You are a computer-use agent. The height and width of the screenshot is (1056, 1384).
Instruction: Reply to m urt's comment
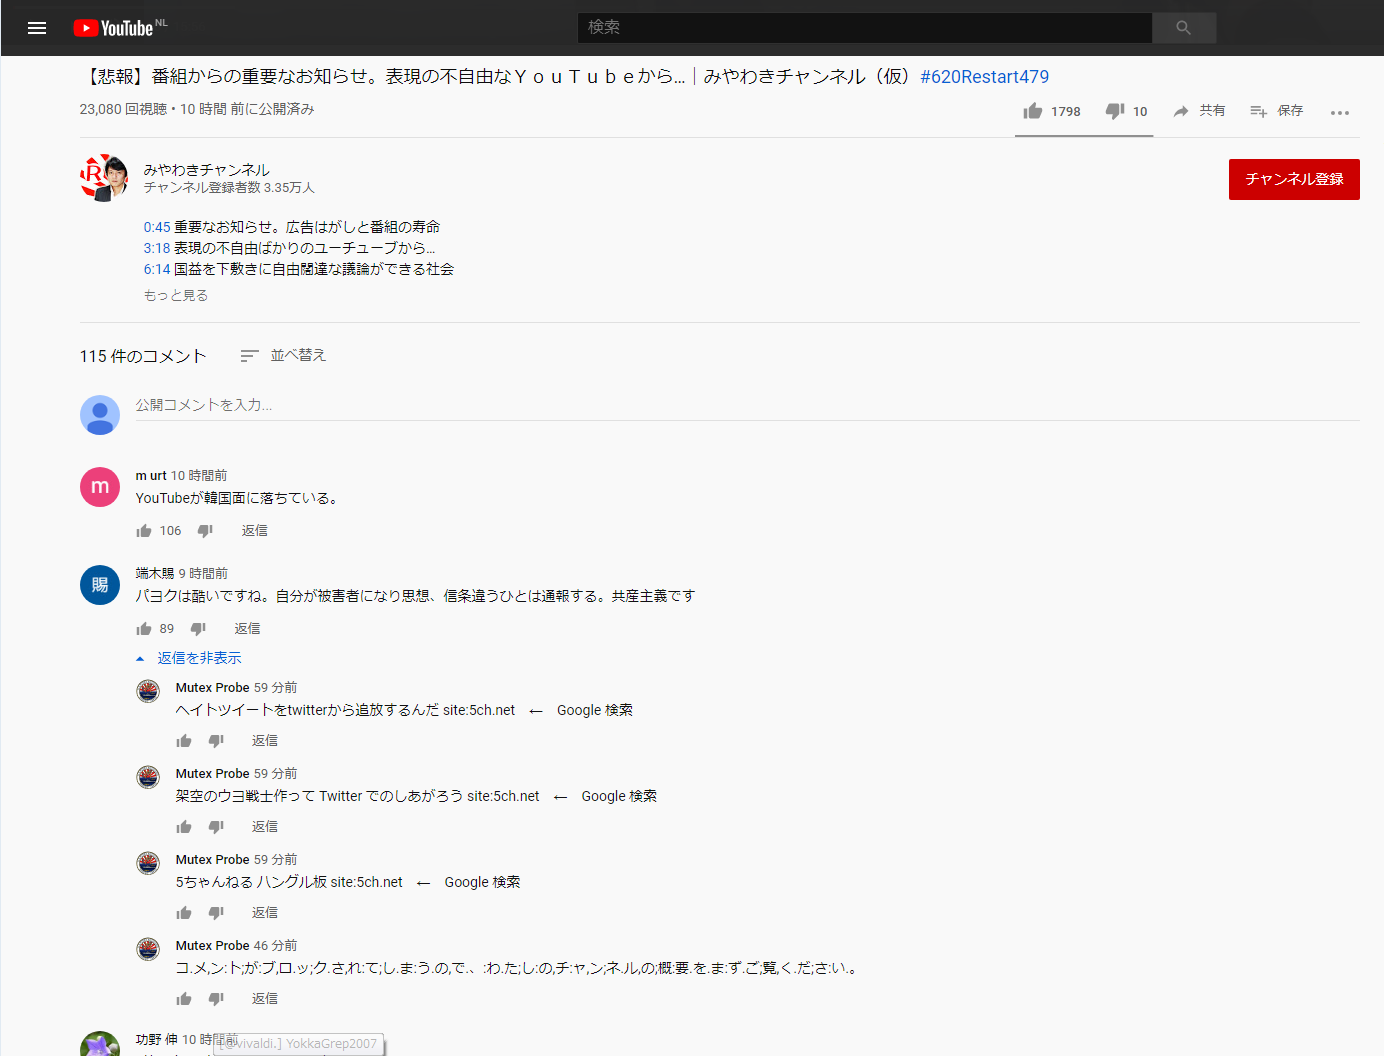click(x=255, y=531)
